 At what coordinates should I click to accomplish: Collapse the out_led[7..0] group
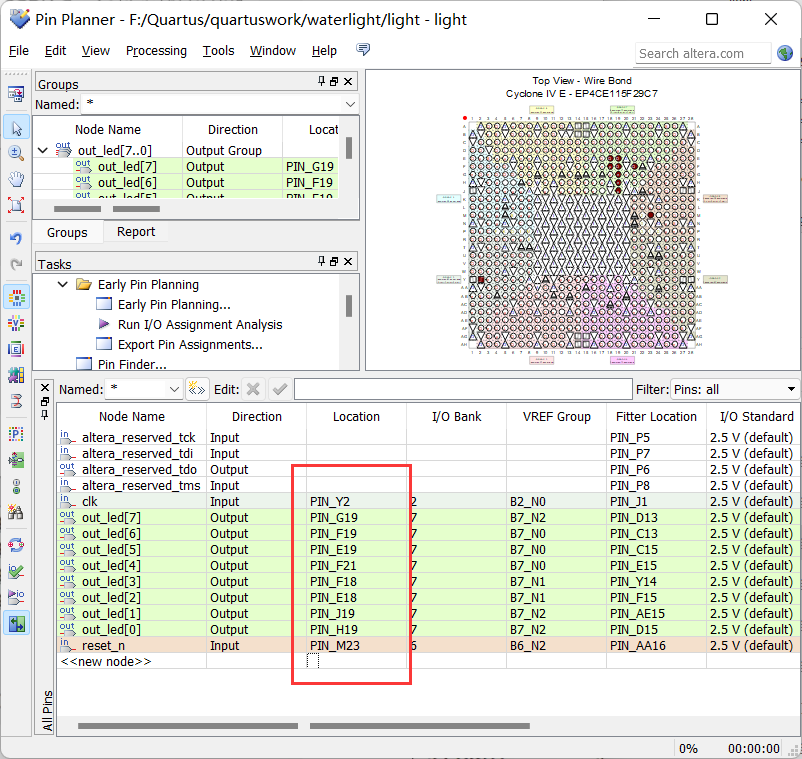click(x=43, y=150)
